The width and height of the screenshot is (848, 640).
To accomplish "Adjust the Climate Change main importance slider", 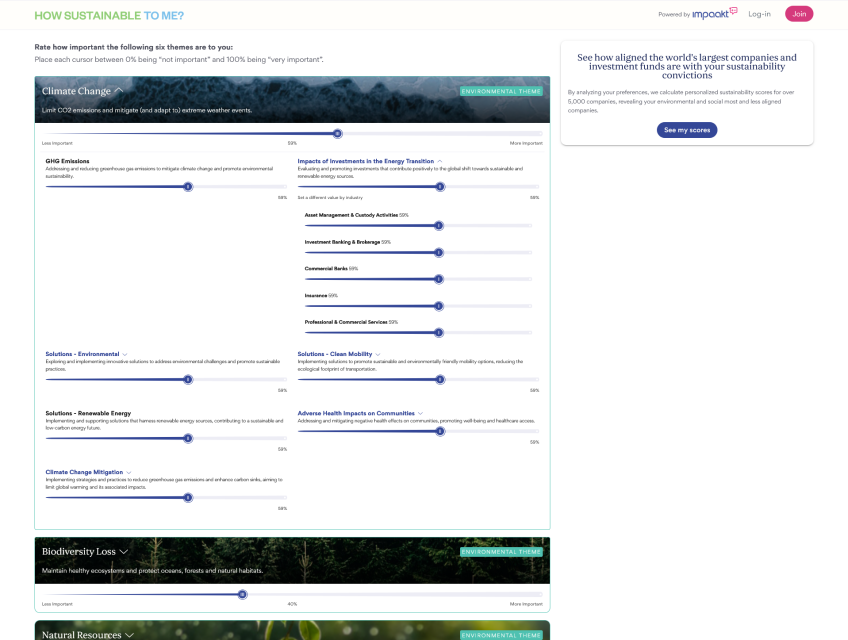I will tap(337, 134).
